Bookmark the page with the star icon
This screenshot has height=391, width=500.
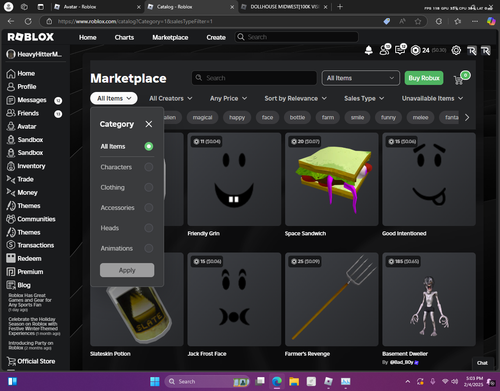point(418,21)
